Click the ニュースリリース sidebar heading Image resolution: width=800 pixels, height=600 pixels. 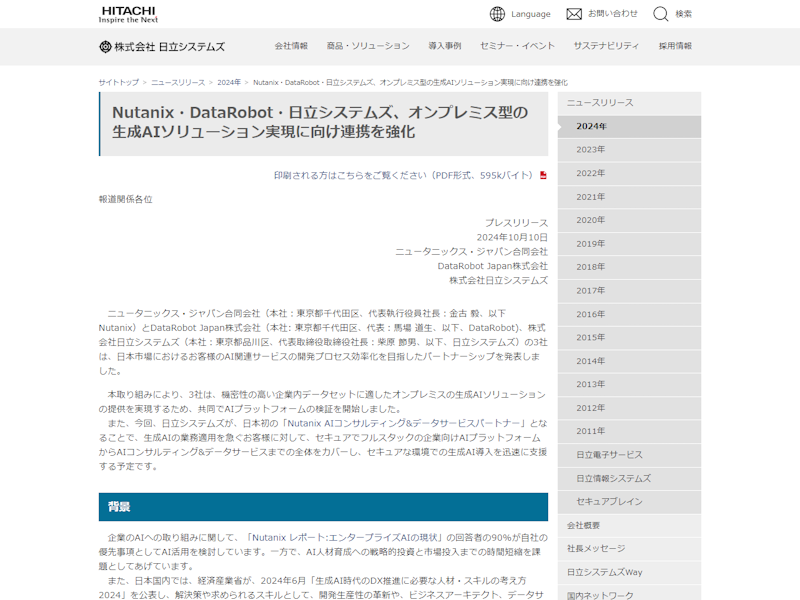click(x=600, y=103)
